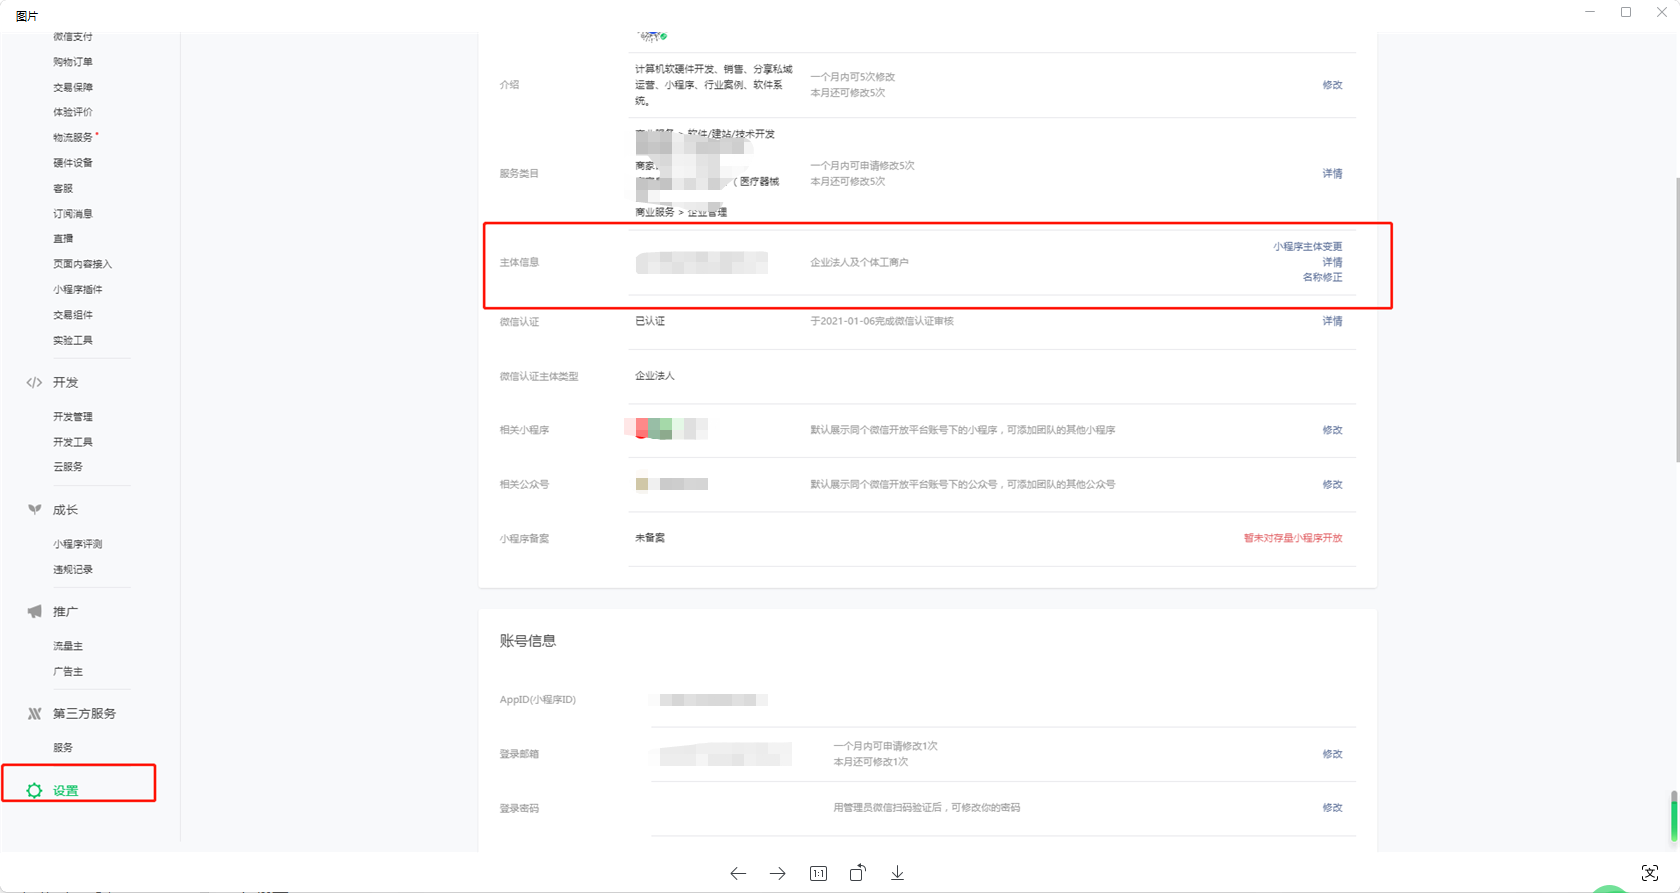Download the image with the save arrow icon

pyautogui.click(x=897, y=873)
